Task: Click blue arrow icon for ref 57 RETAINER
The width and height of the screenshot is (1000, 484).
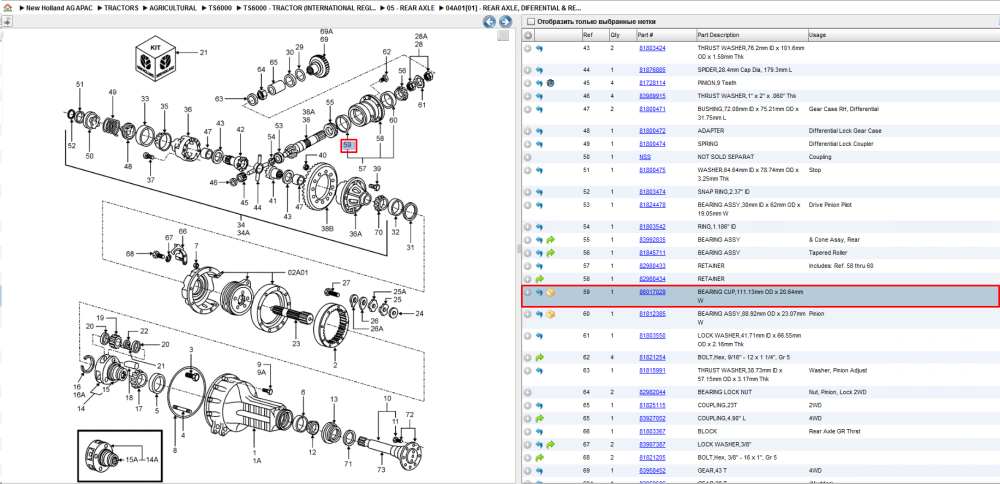Action: [x=539, y=266]
